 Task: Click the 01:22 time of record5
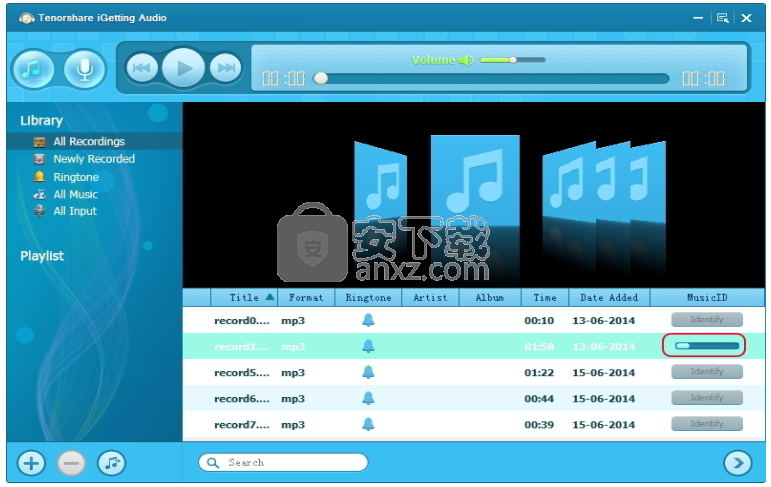539,373
